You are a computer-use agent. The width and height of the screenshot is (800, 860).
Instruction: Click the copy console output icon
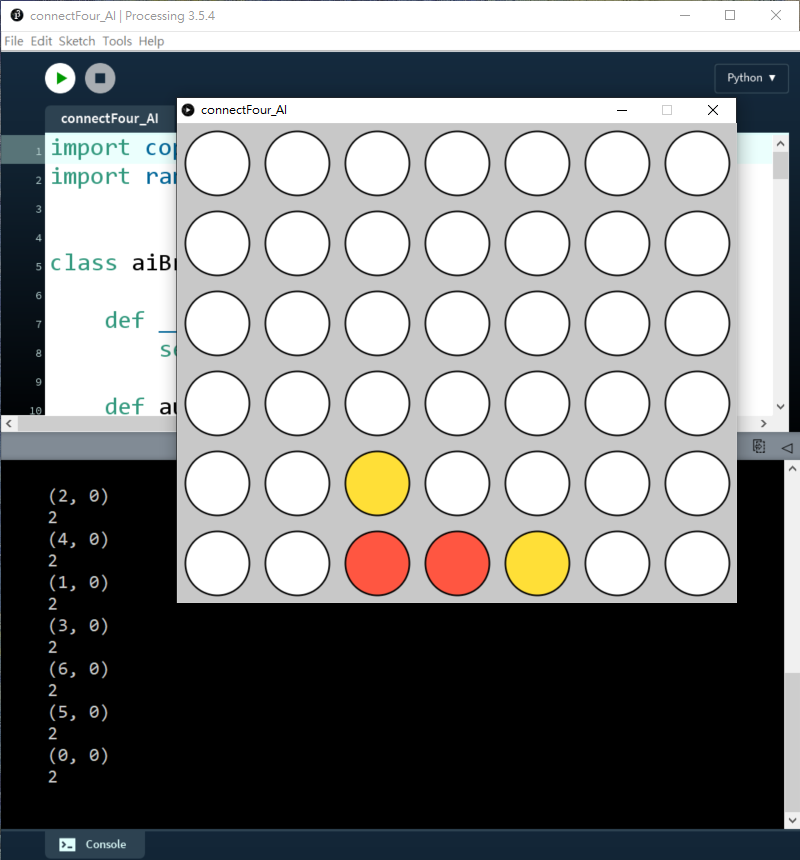759,447
